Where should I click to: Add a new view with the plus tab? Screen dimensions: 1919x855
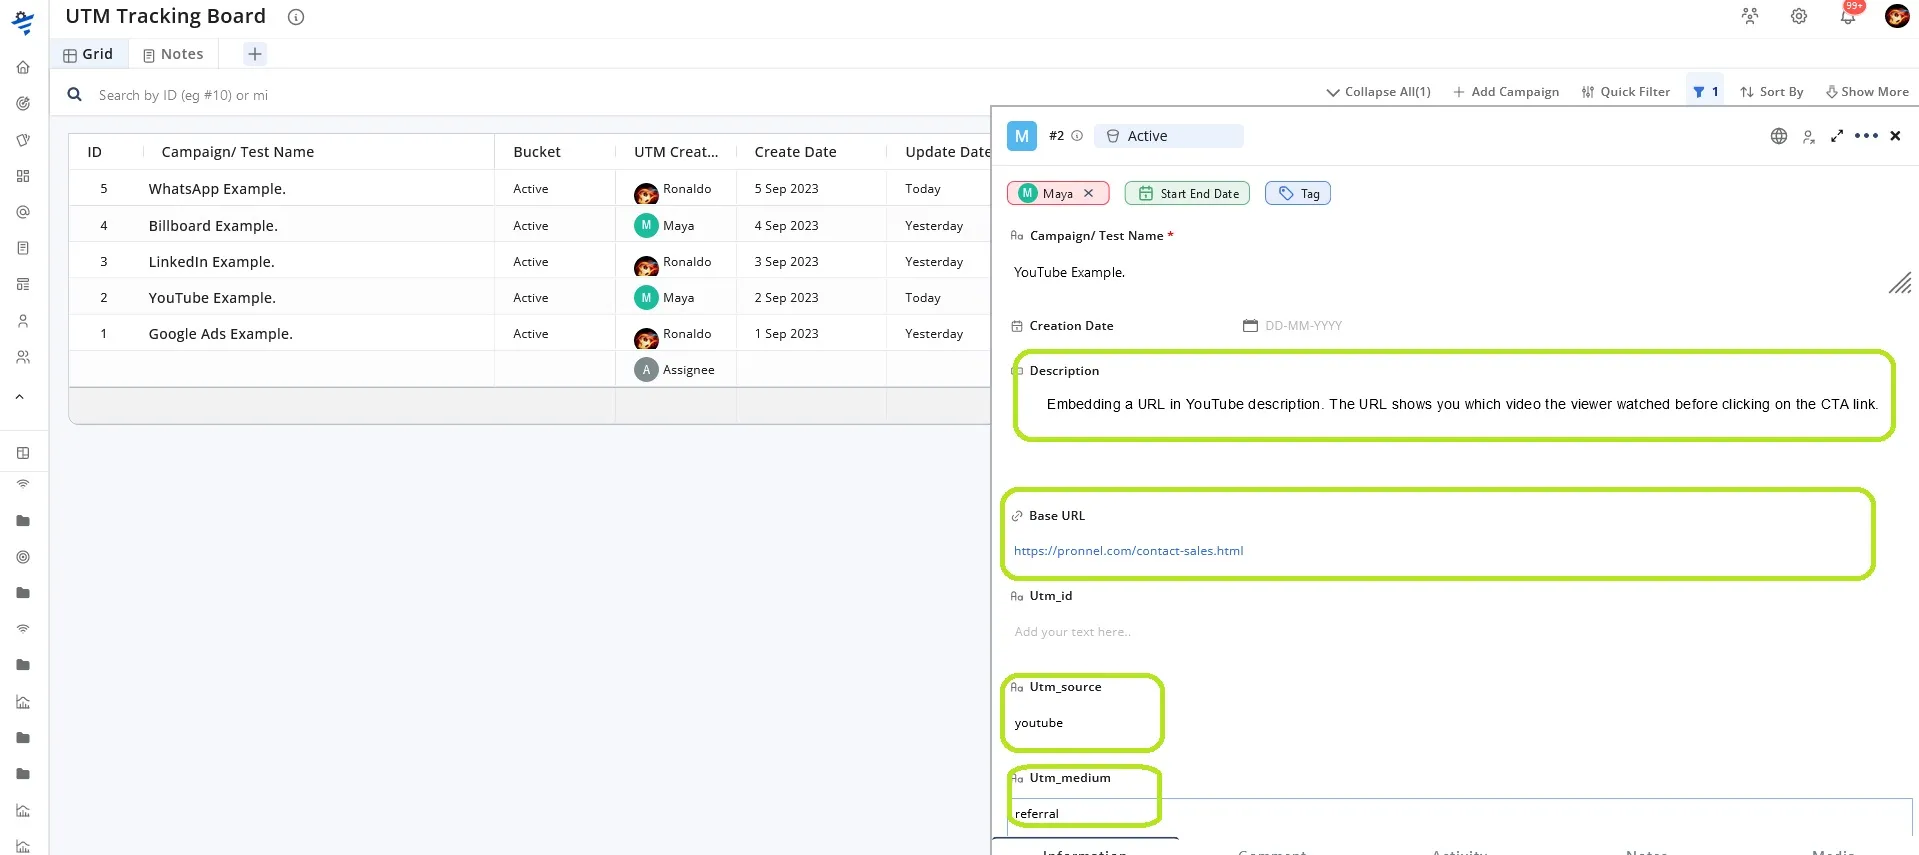[255, 54]
